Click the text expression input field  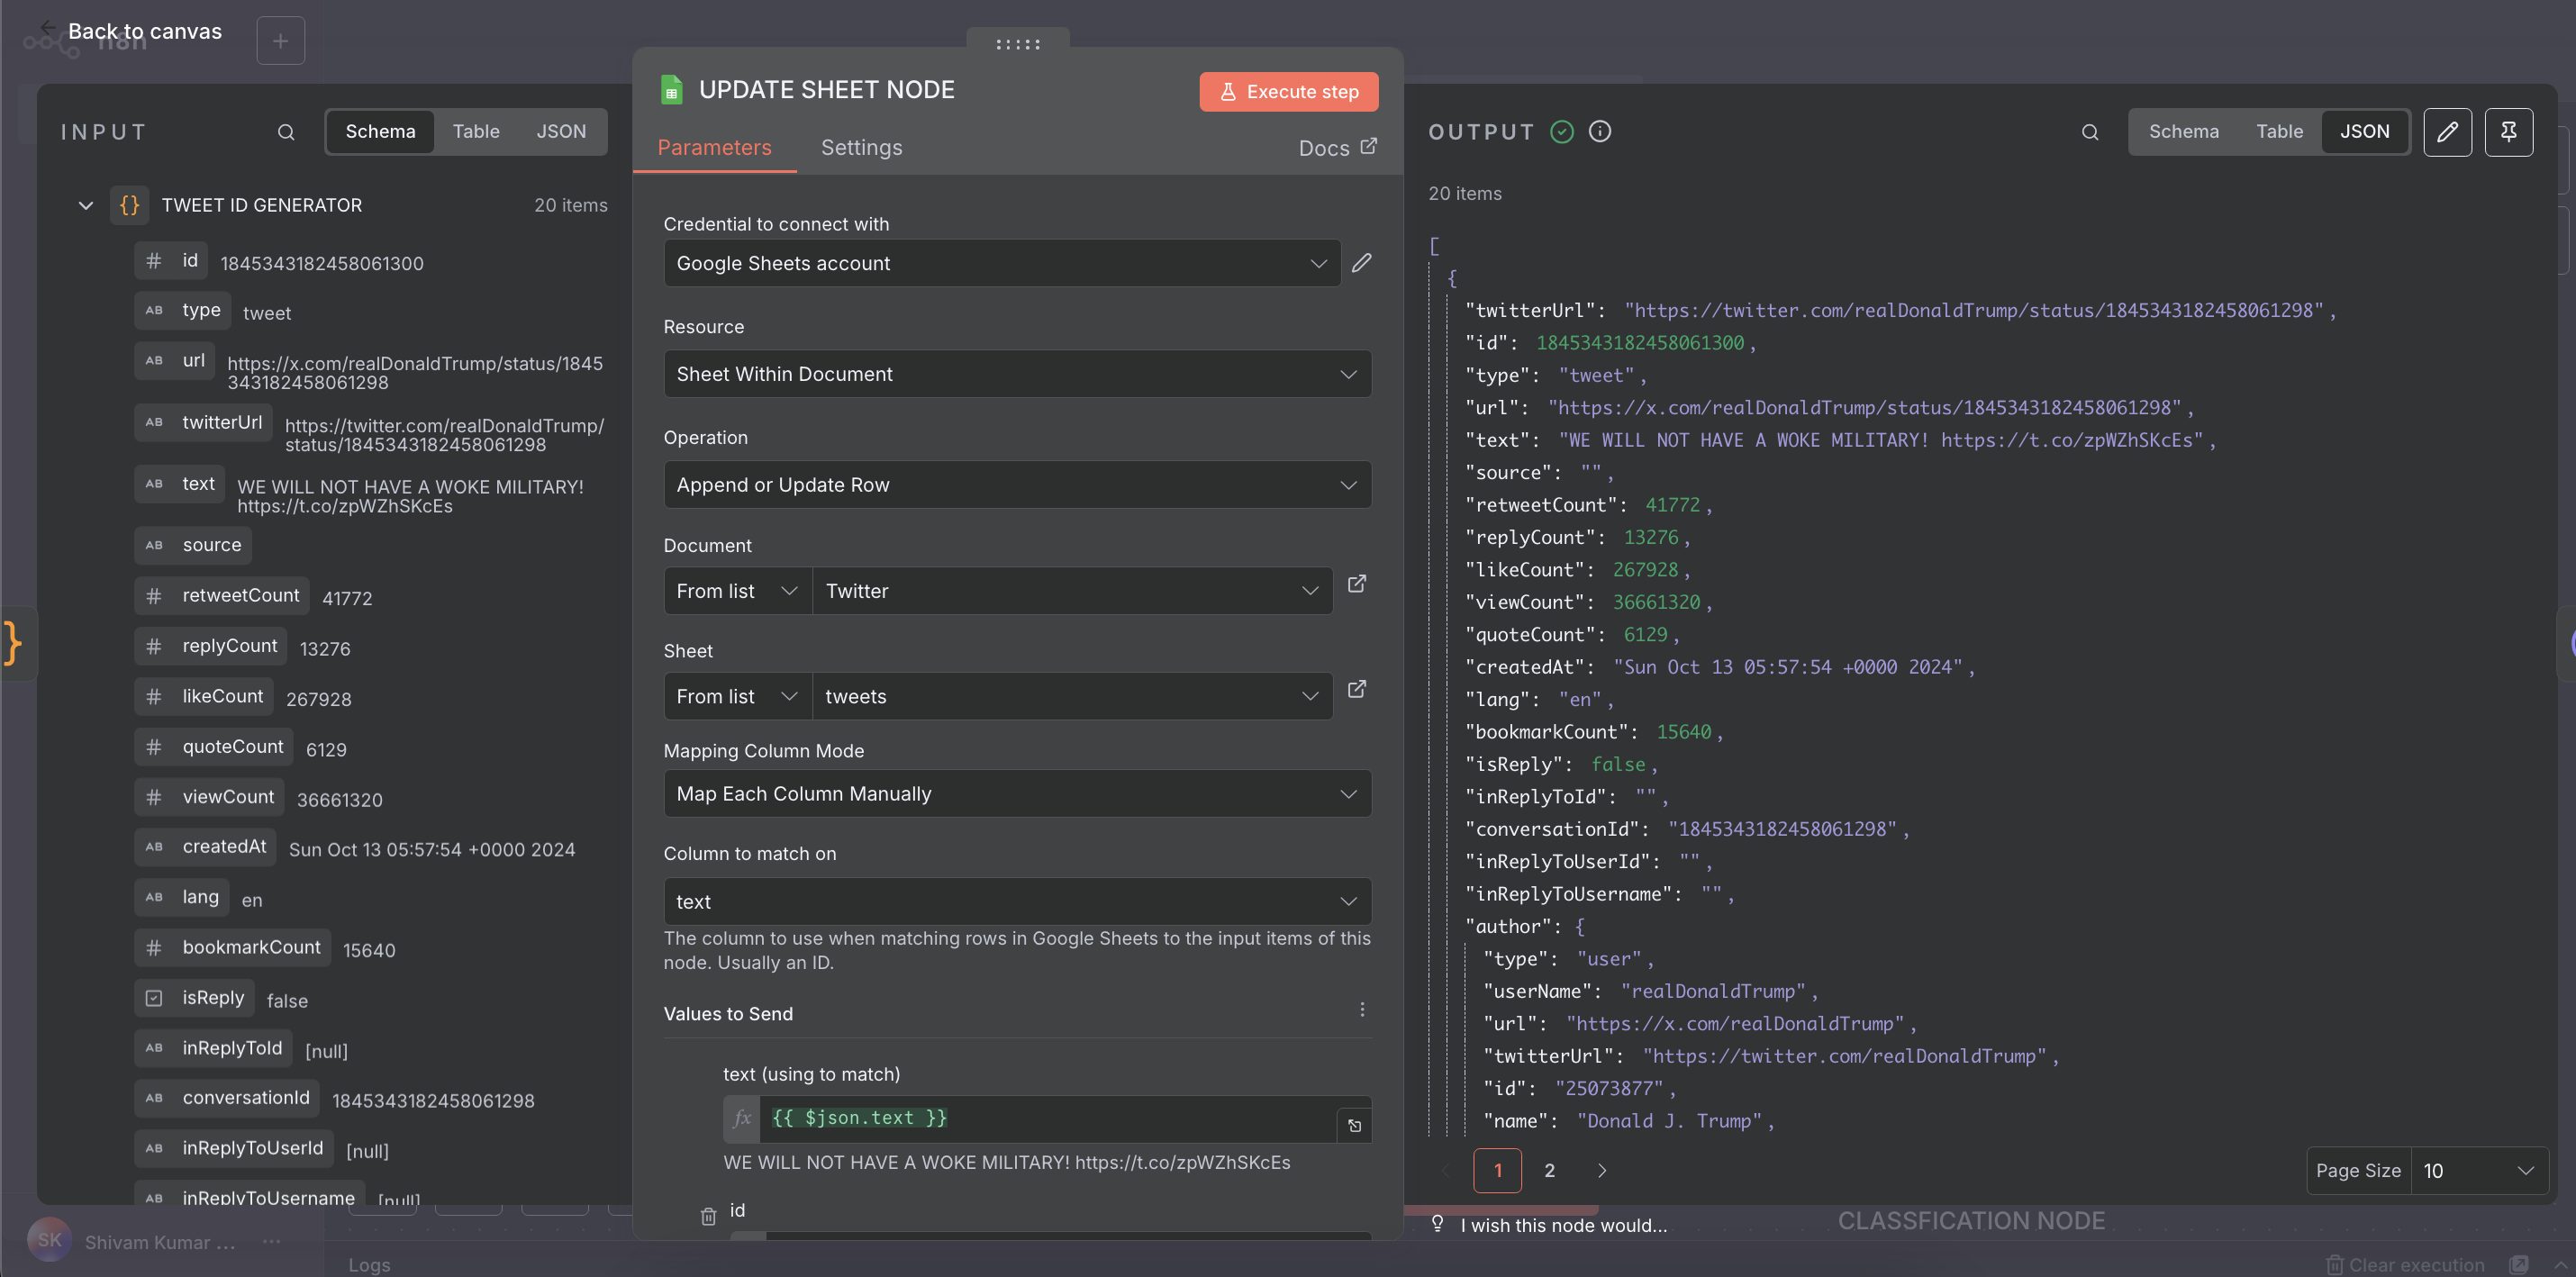click(x=1045, y=1118)
